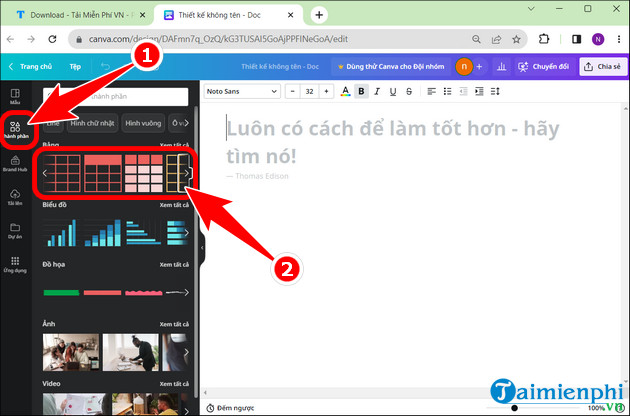Select the team meeting photo
The image size is (630, 416).
point(71,352)
